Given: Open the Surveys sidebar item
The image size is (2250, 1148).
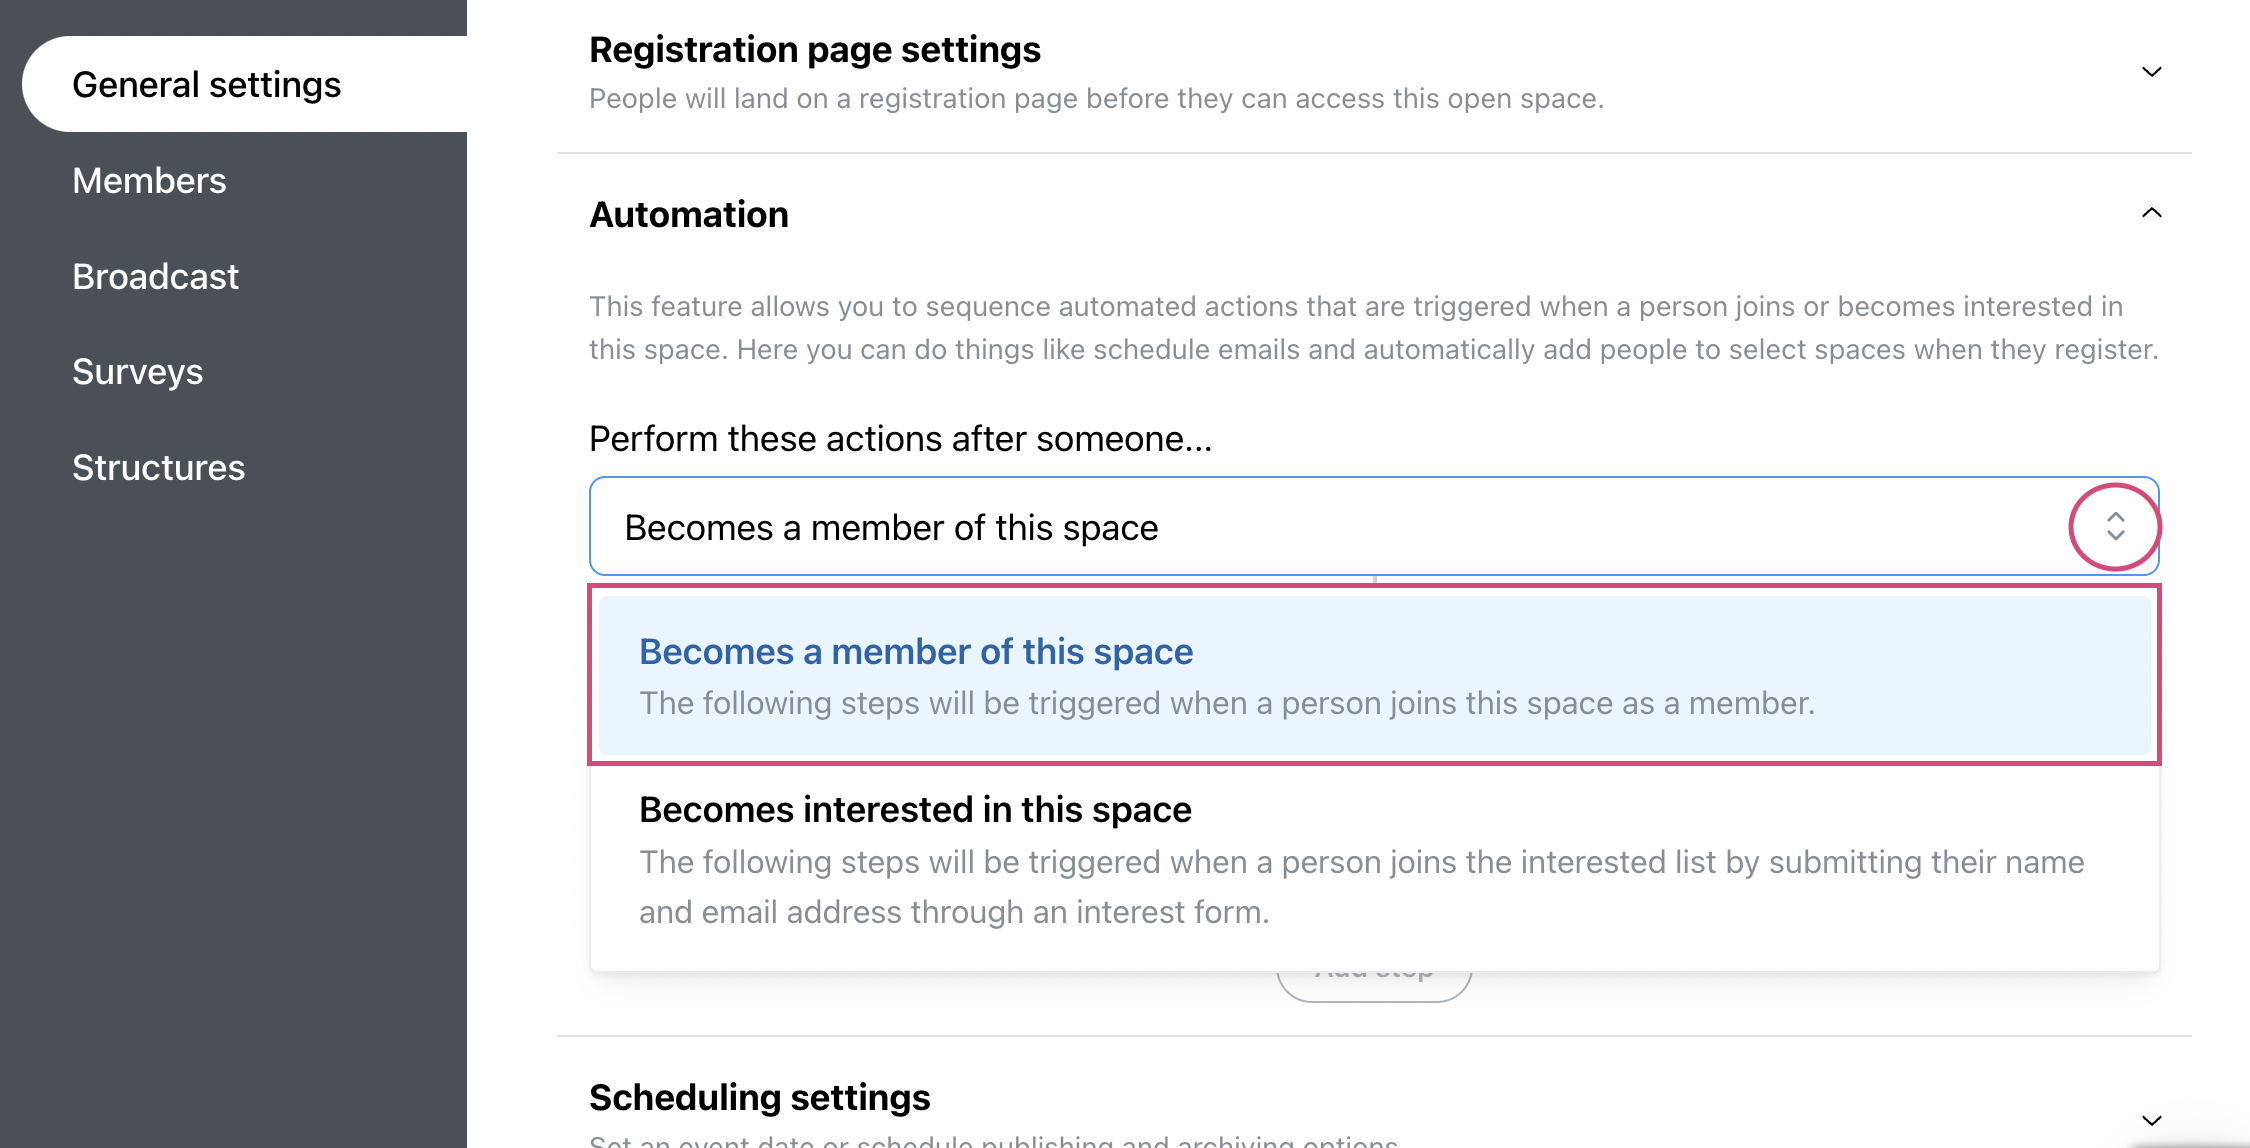Looking at the screenshot, I should click(x=137, y=372).
